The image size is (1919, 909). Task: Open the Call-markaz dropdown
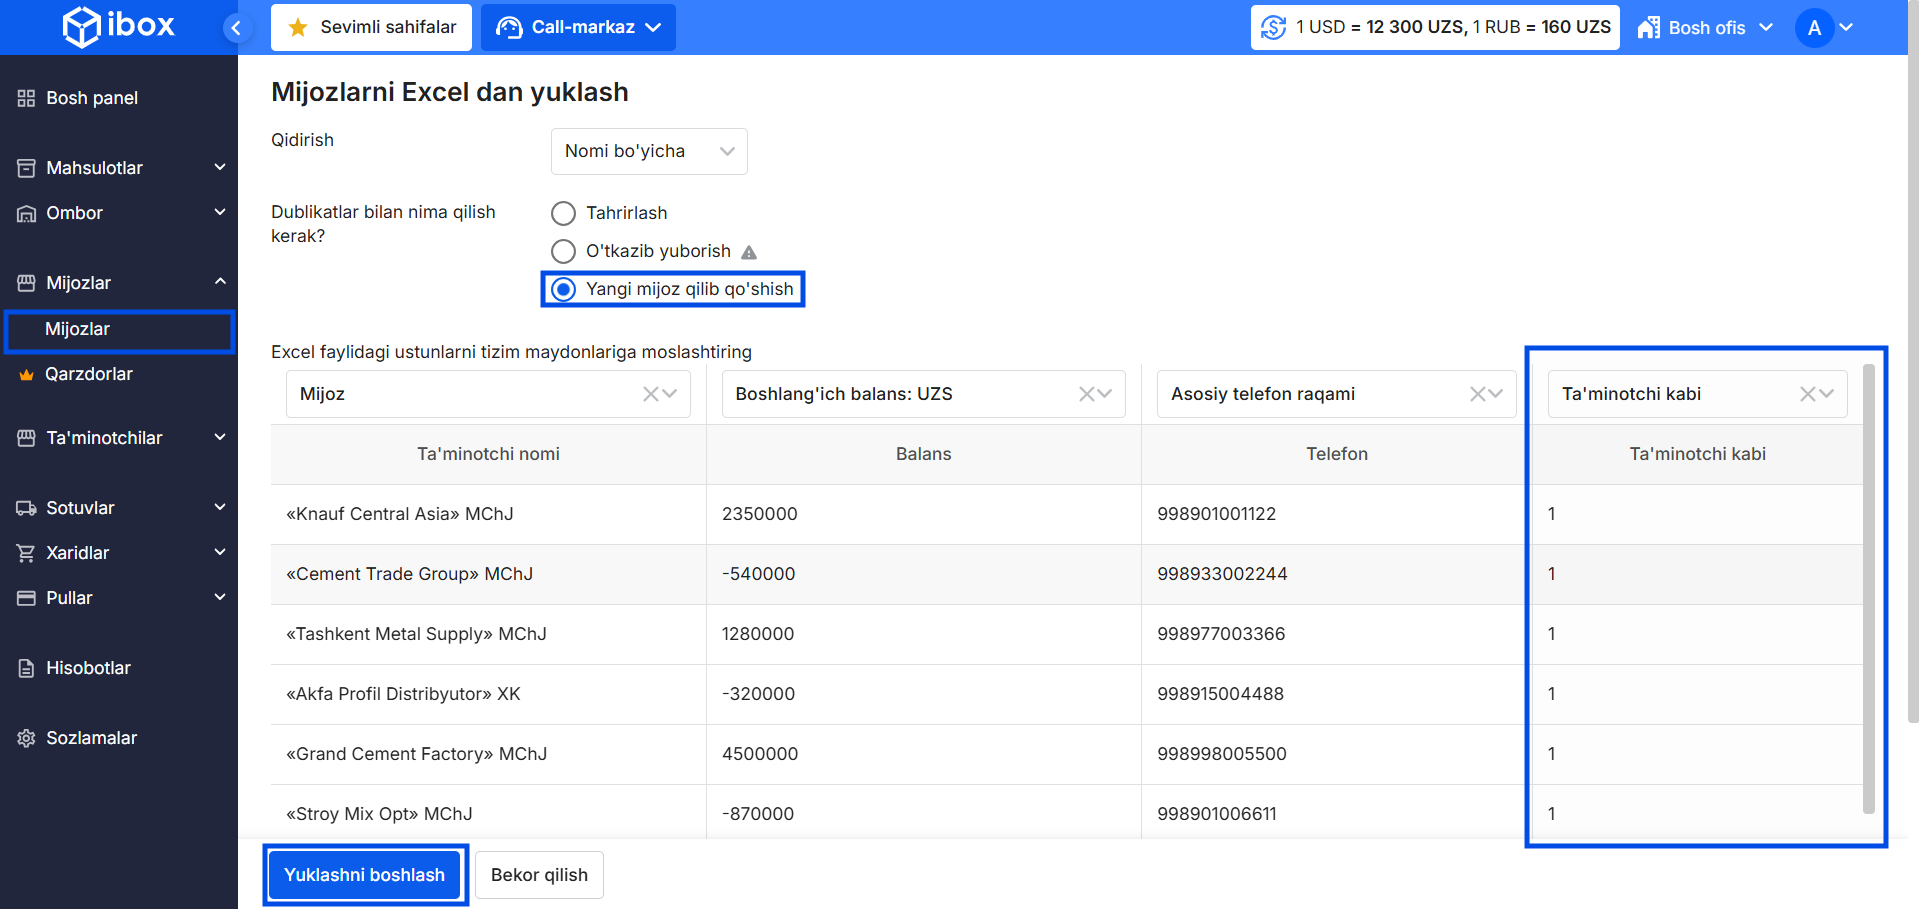point(578,27)
